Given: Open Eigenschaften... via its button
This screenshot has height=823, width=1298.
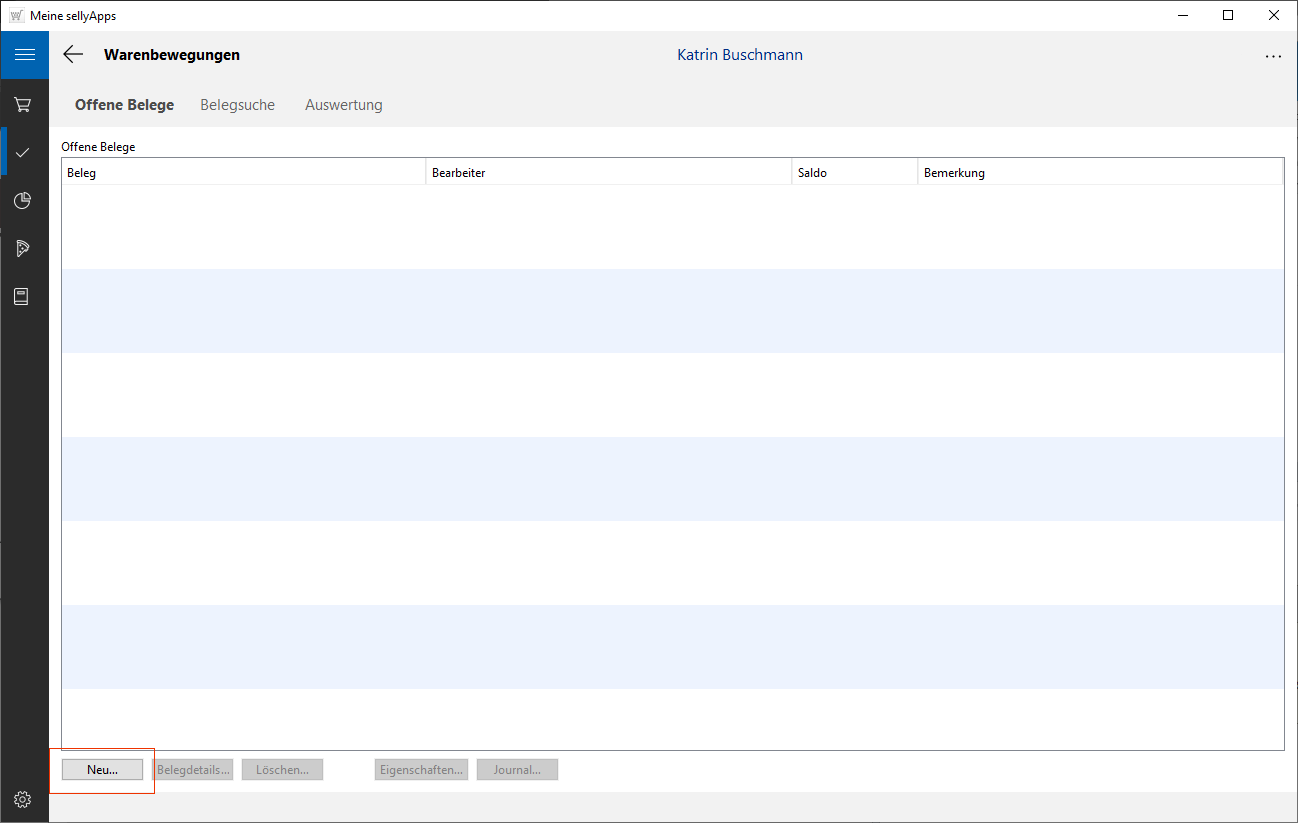Looking at the screenshot, I should [x=421, y=770].
